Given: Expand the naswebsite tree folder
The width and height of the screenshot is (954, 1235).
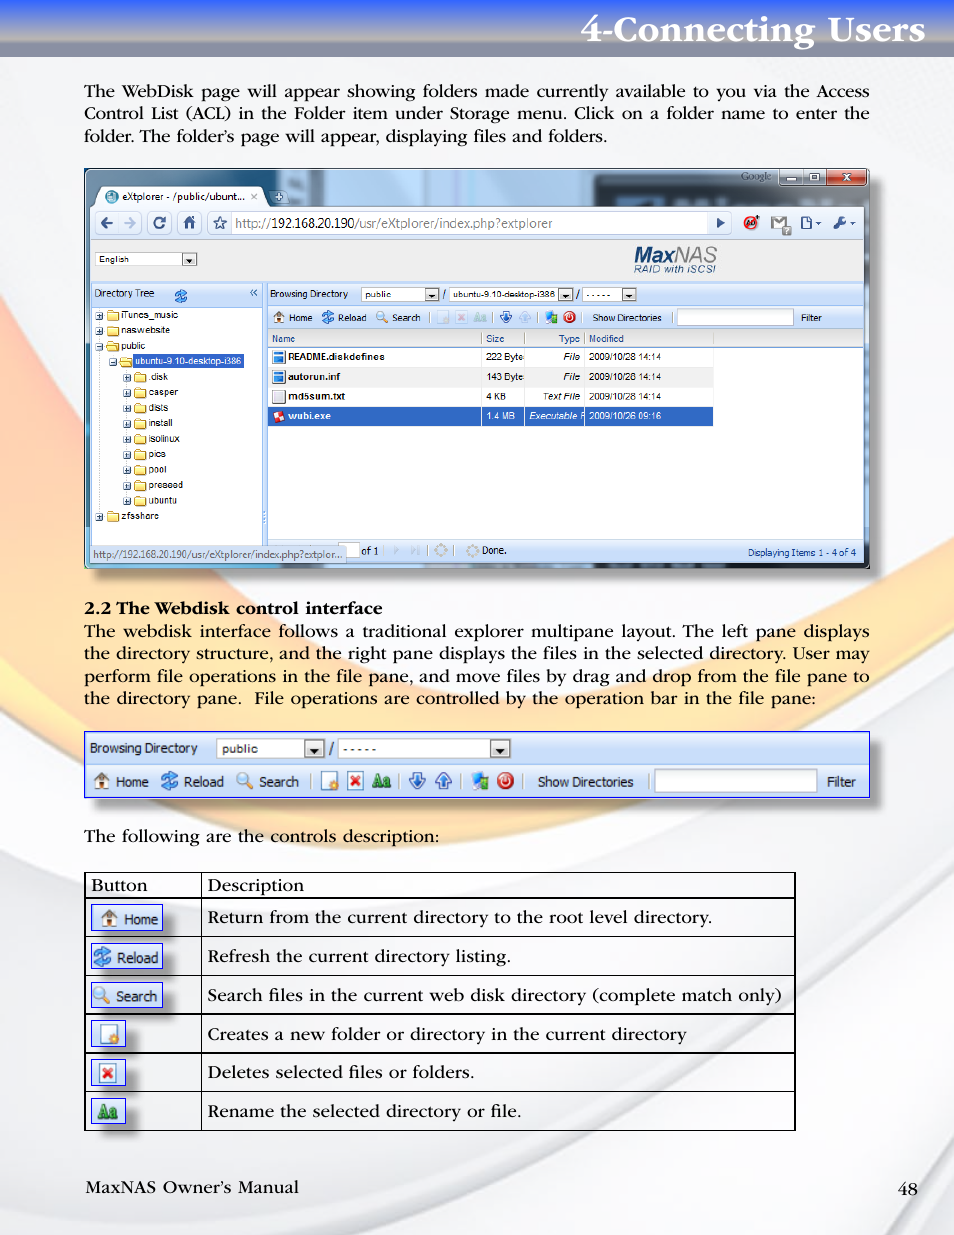Looking at the screenshot, I should point(100,330).
